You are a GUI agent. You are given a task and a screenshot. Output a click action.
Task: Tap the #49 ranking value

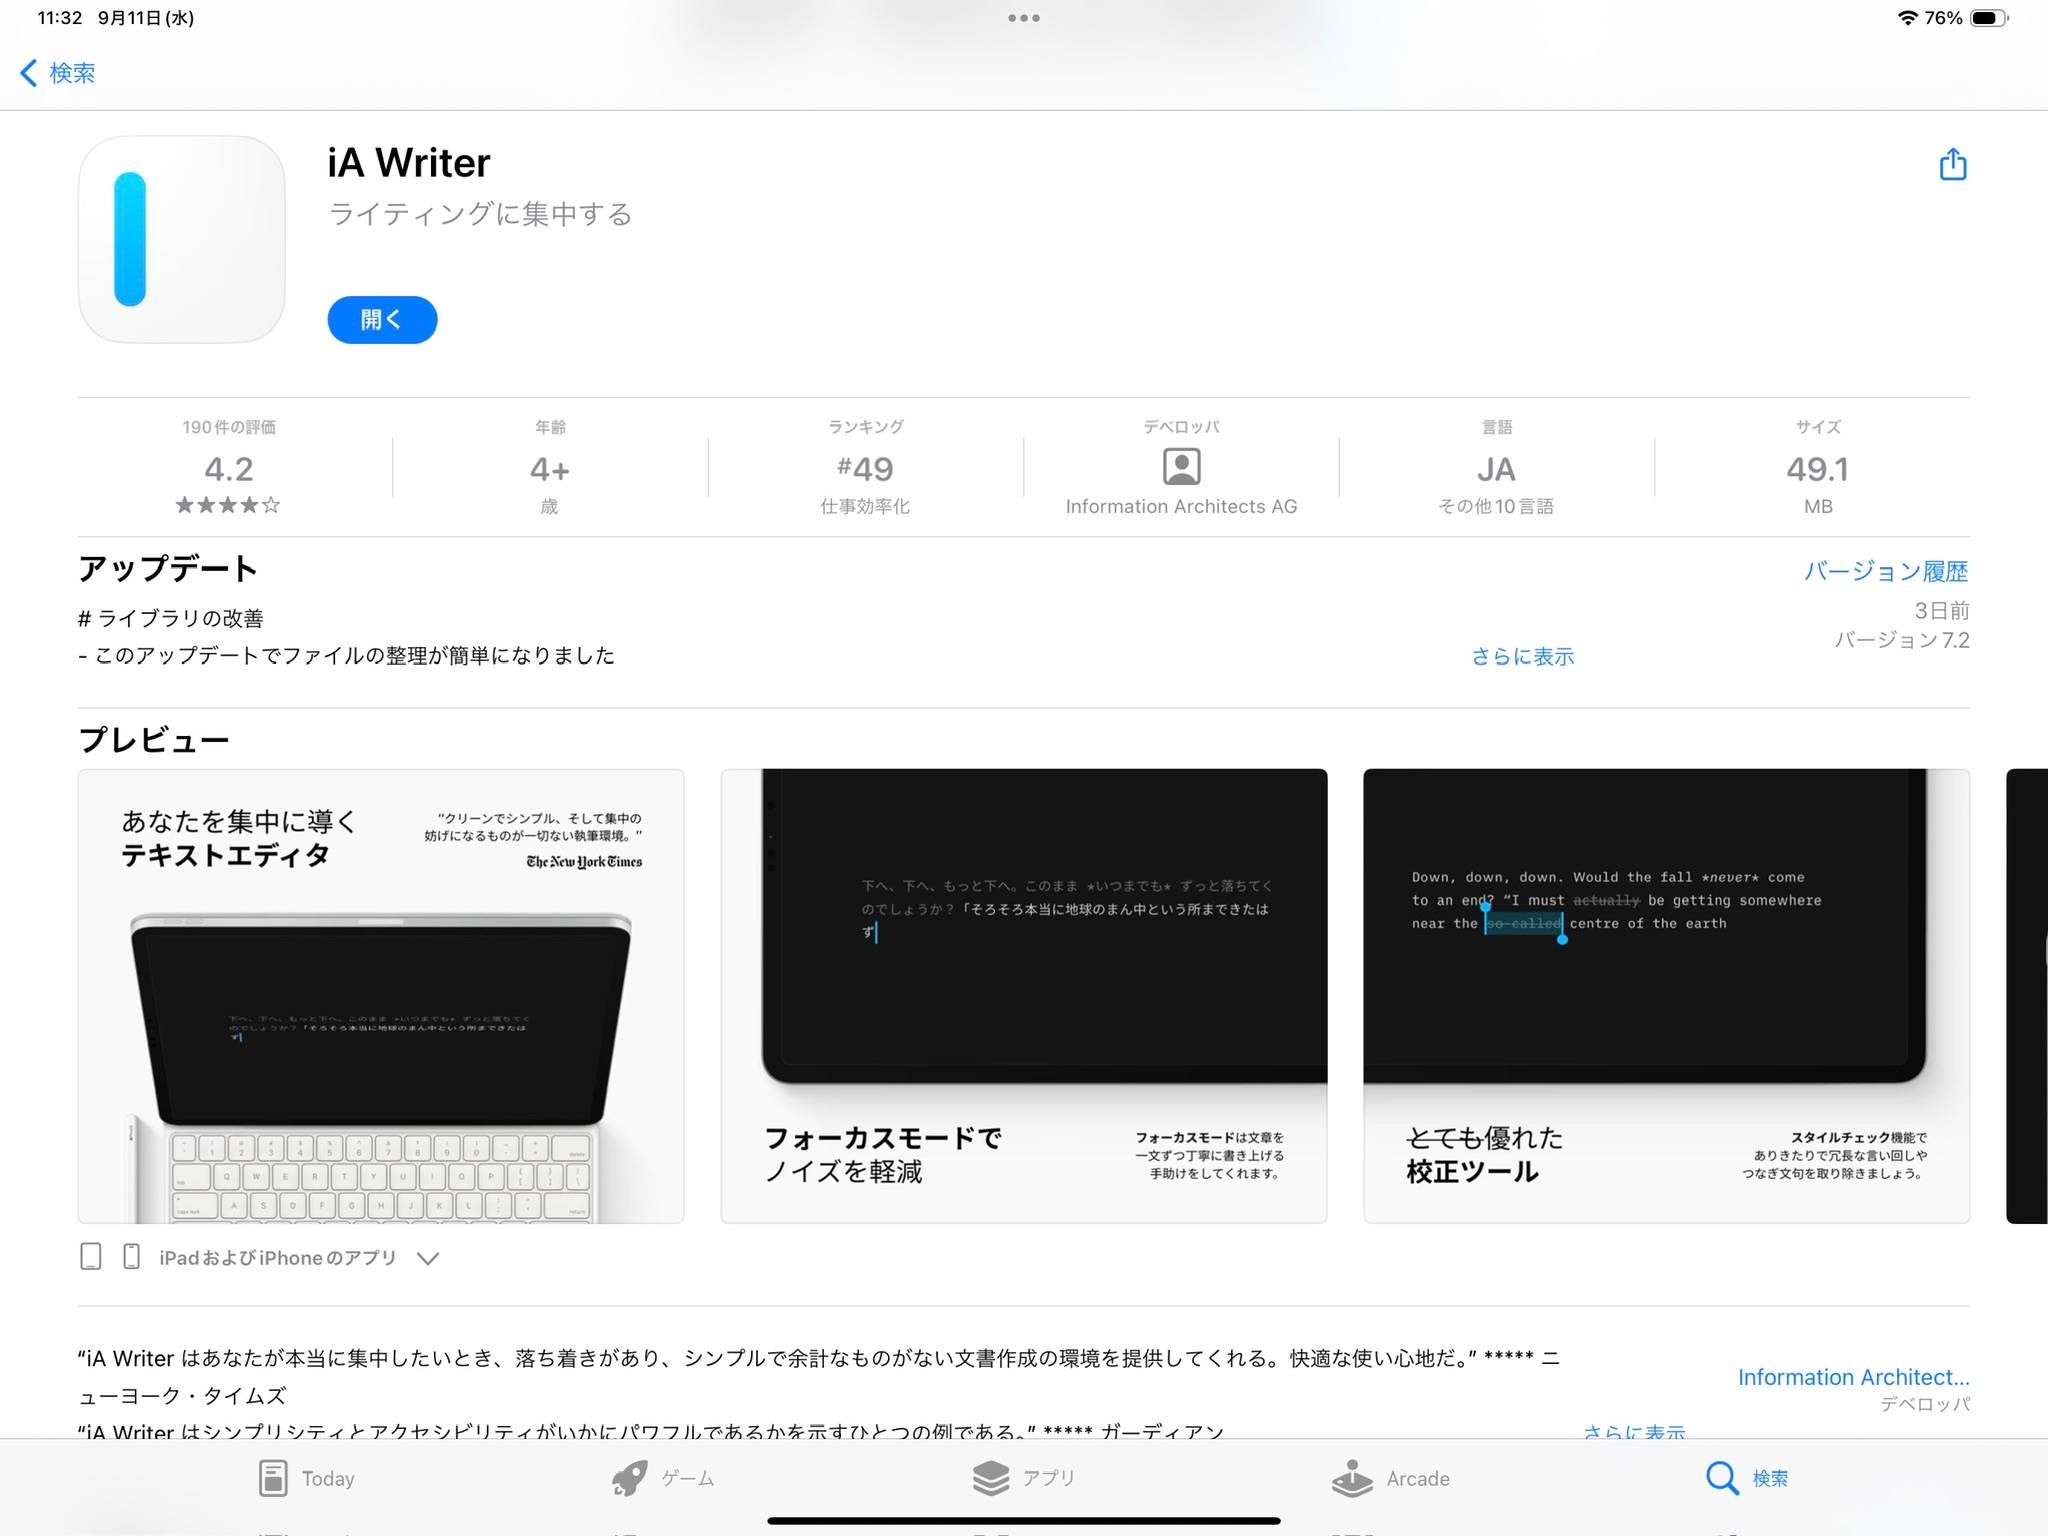pos(865,468)
